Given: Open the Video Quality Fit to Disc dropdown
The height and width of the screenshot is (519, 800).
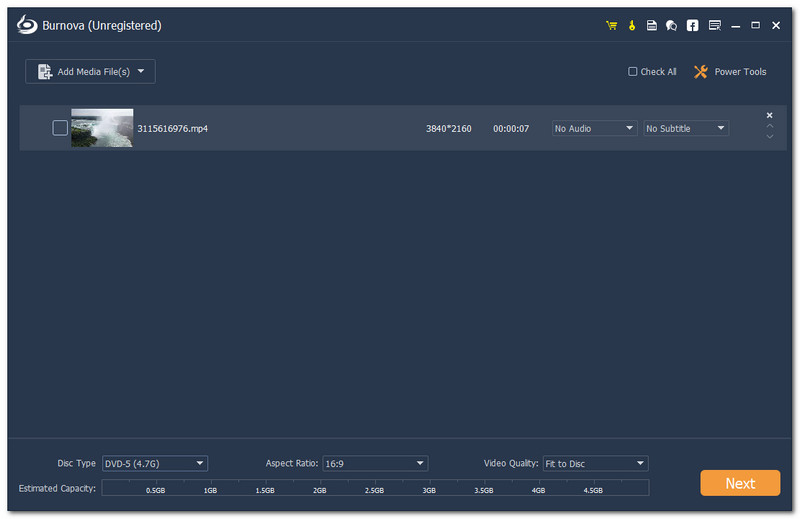Looking at the screenshot, I should point(595,463).
